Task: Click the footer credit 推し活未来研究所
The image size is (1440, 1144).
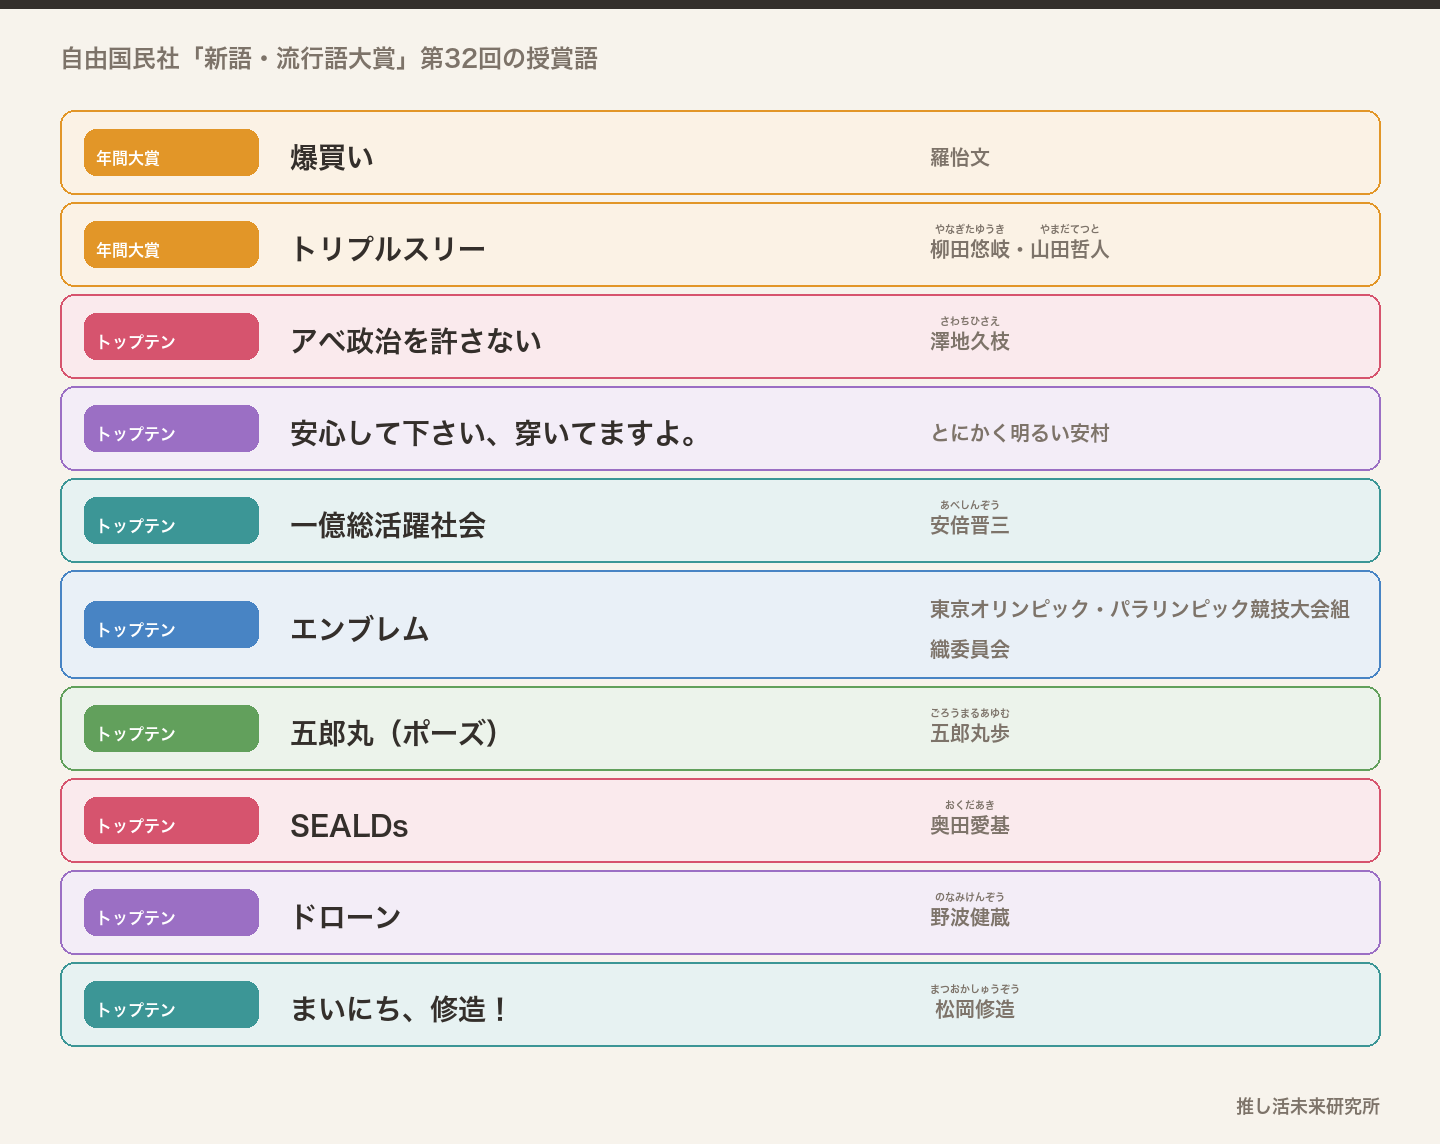Action: point(1308,1106)
